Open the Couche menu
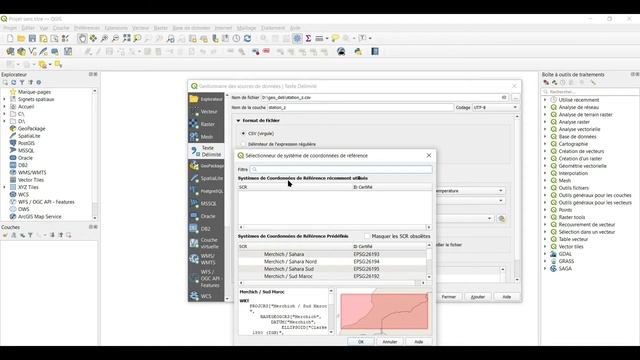The width and height of the screenshot is (640, 360). point(61,28)
